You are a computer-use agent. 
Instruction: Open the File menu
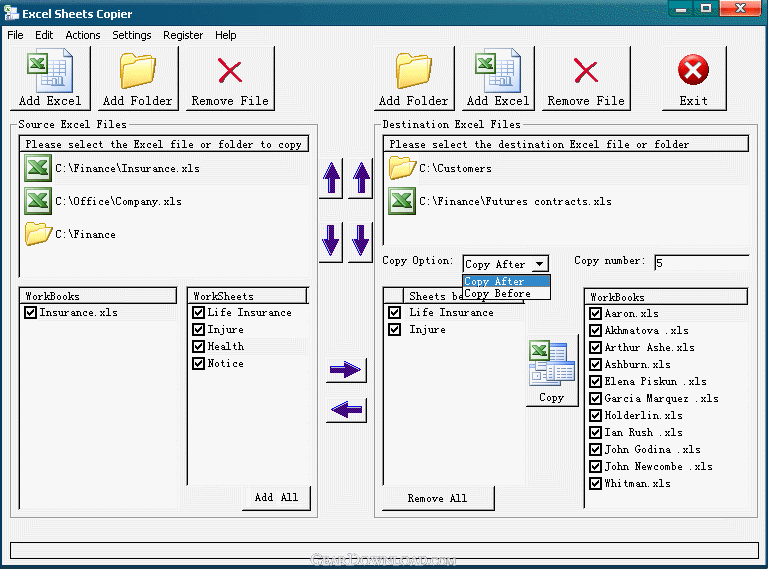point(15,35)
